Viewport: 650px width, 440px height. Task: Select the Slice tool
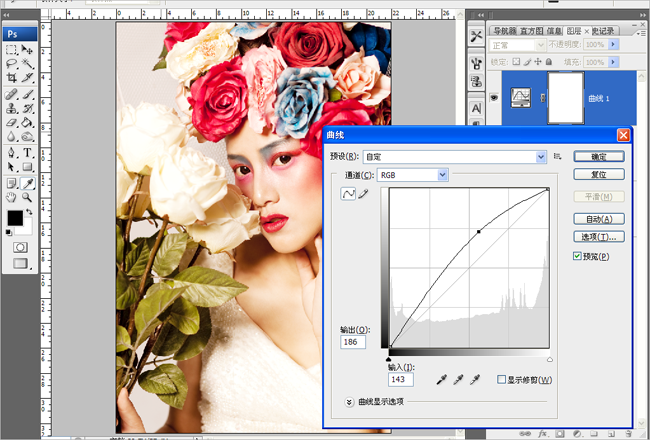[27, 77]
